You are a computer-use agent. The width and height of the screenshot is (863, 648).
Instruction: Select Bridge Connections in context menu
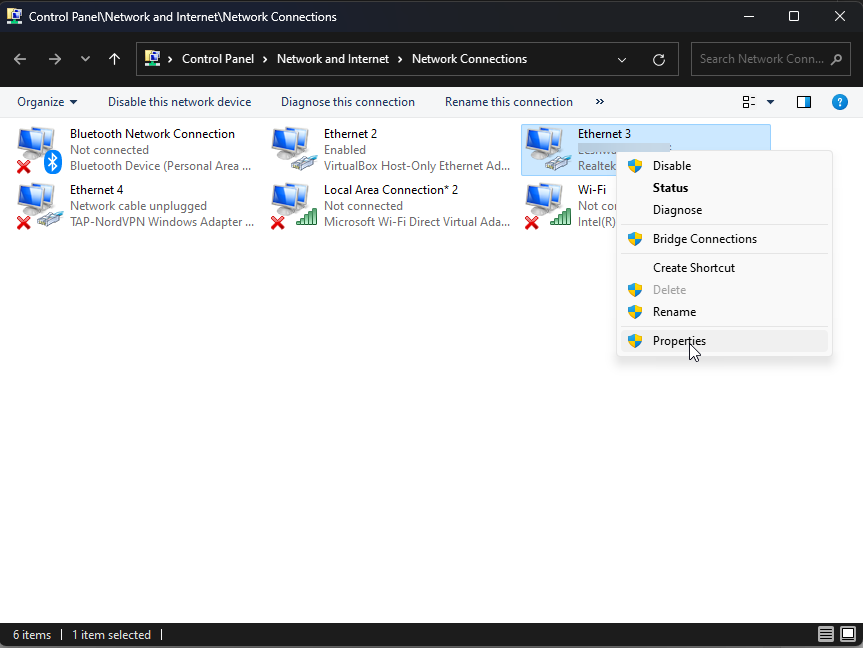click(724, 239)
